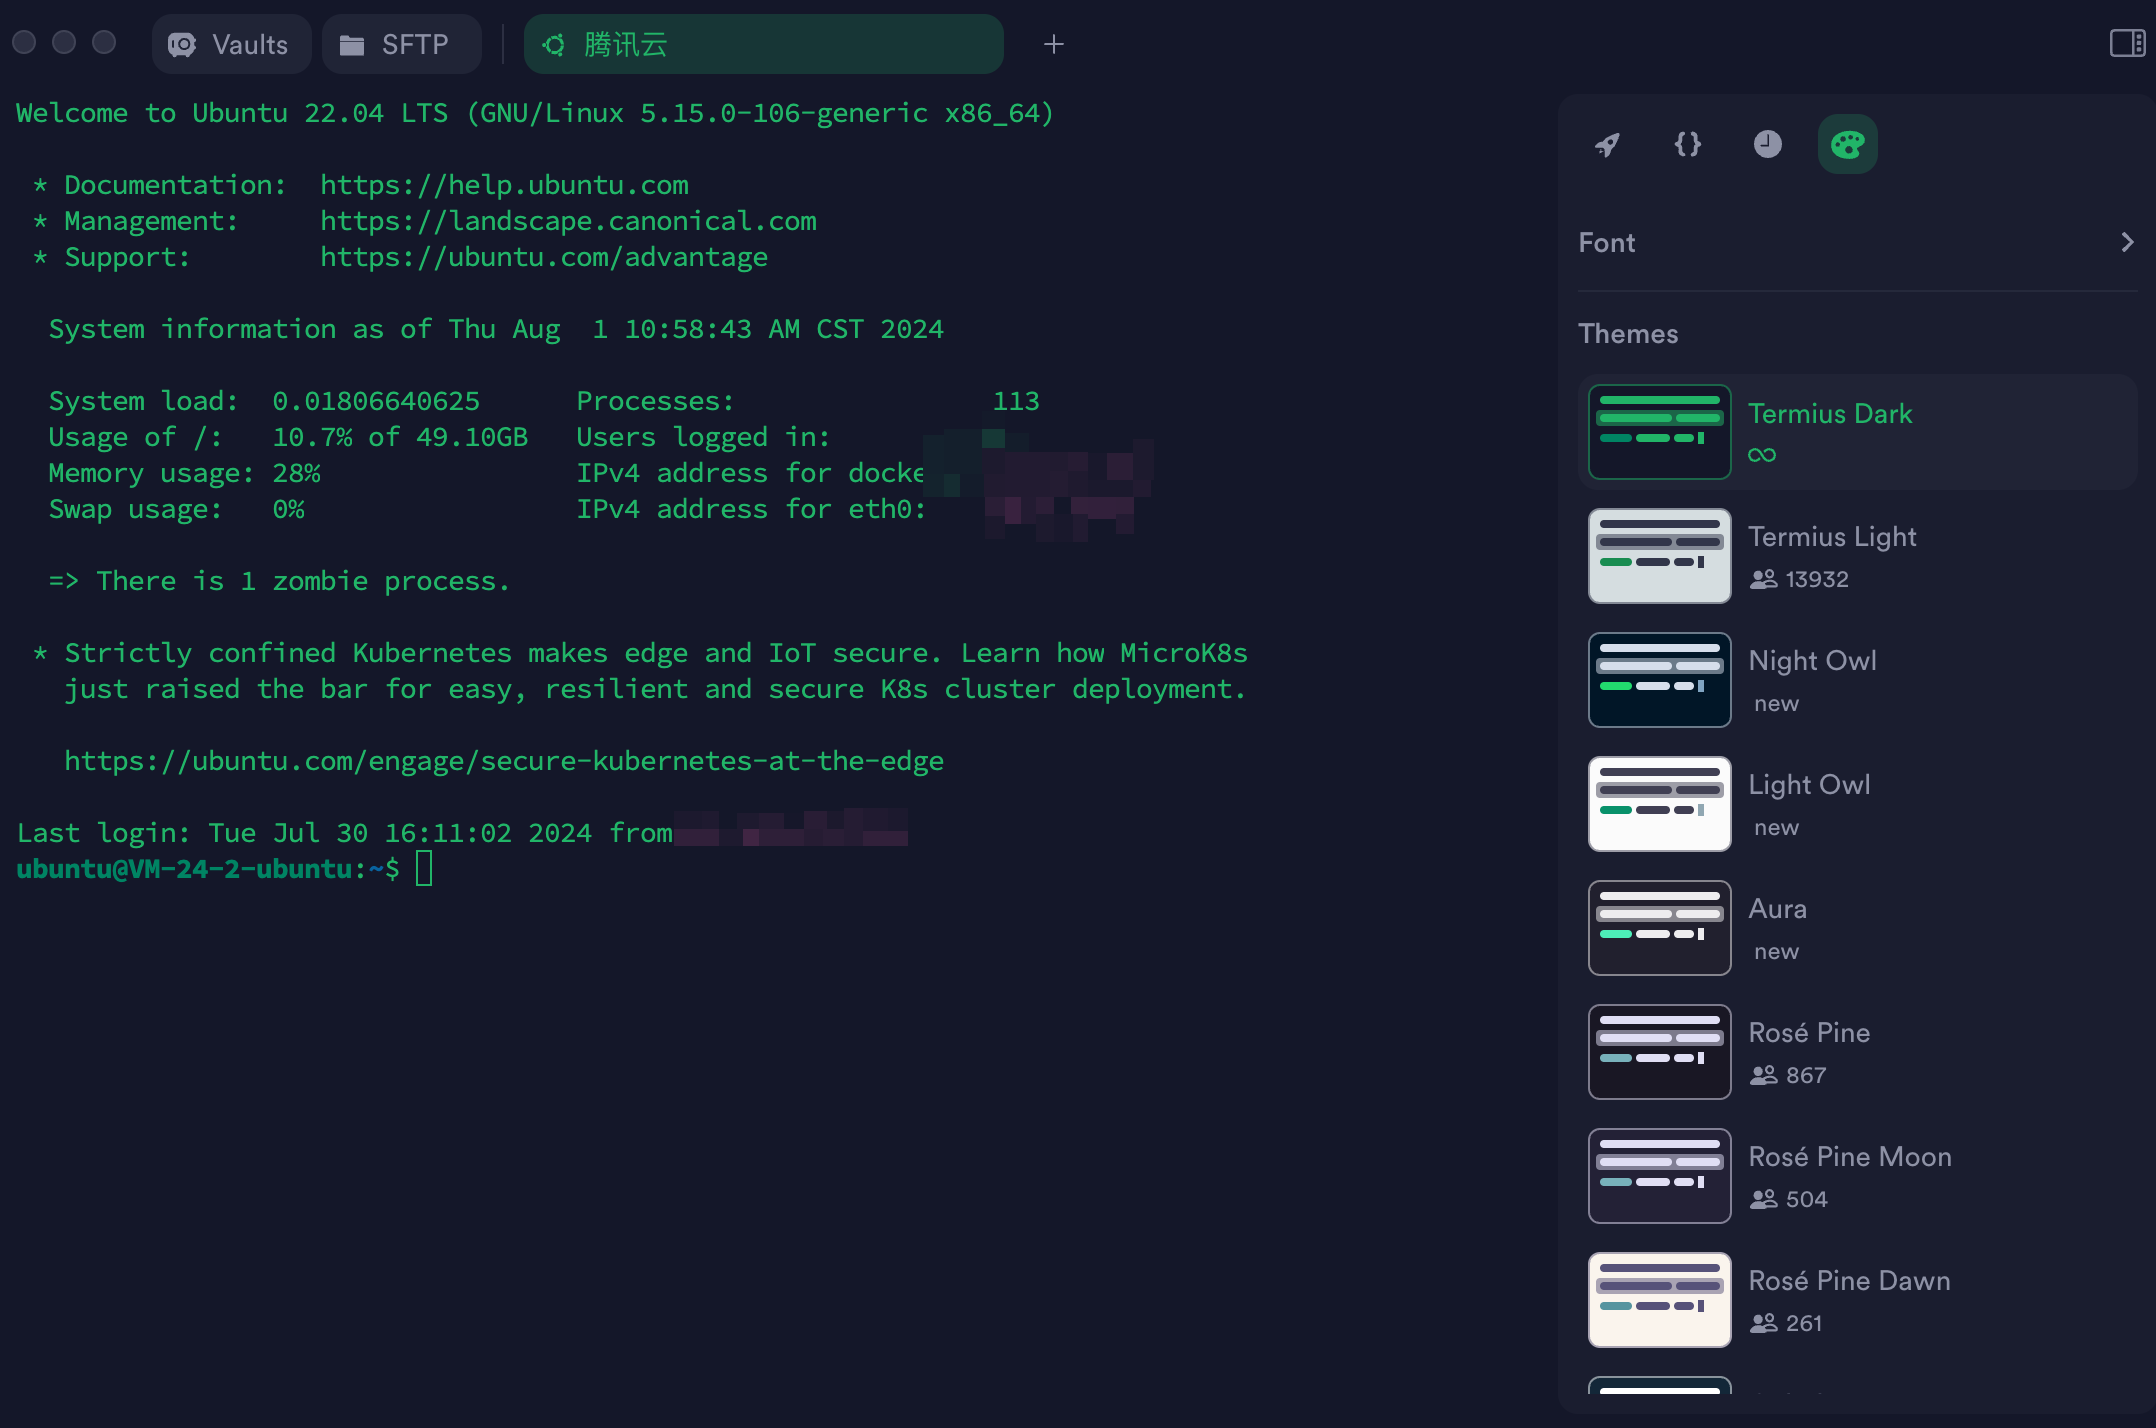The image size is (2156, 1428).
Task: Click the Ubuntu icon on 腾讯云 tab
Action: point(554,45)
